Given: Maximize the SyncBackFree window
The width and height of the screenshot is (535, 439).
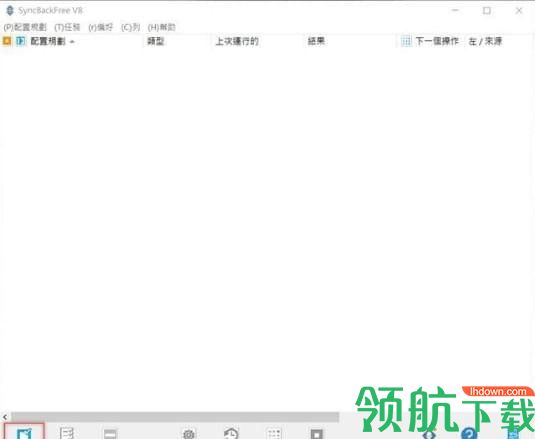Looking at the screenshot, I should (x=487, y=11).
